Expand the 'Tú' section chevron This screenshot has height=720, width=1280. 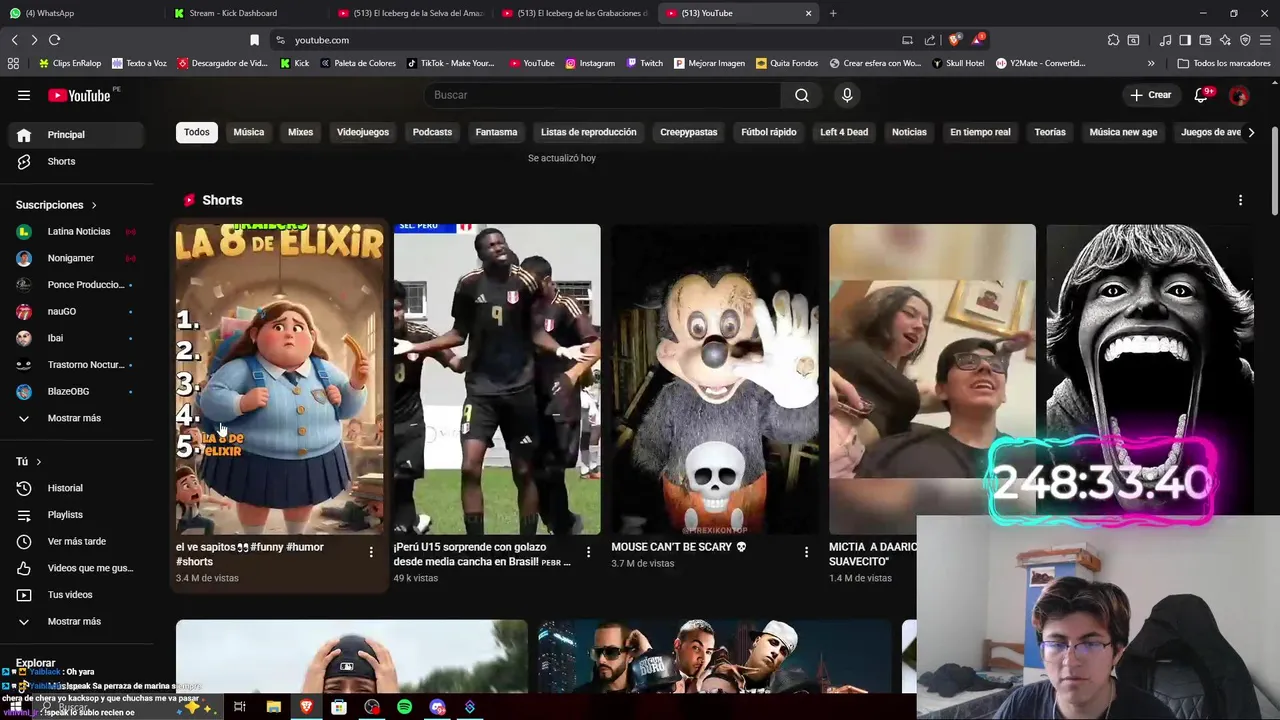pos(38,462)
